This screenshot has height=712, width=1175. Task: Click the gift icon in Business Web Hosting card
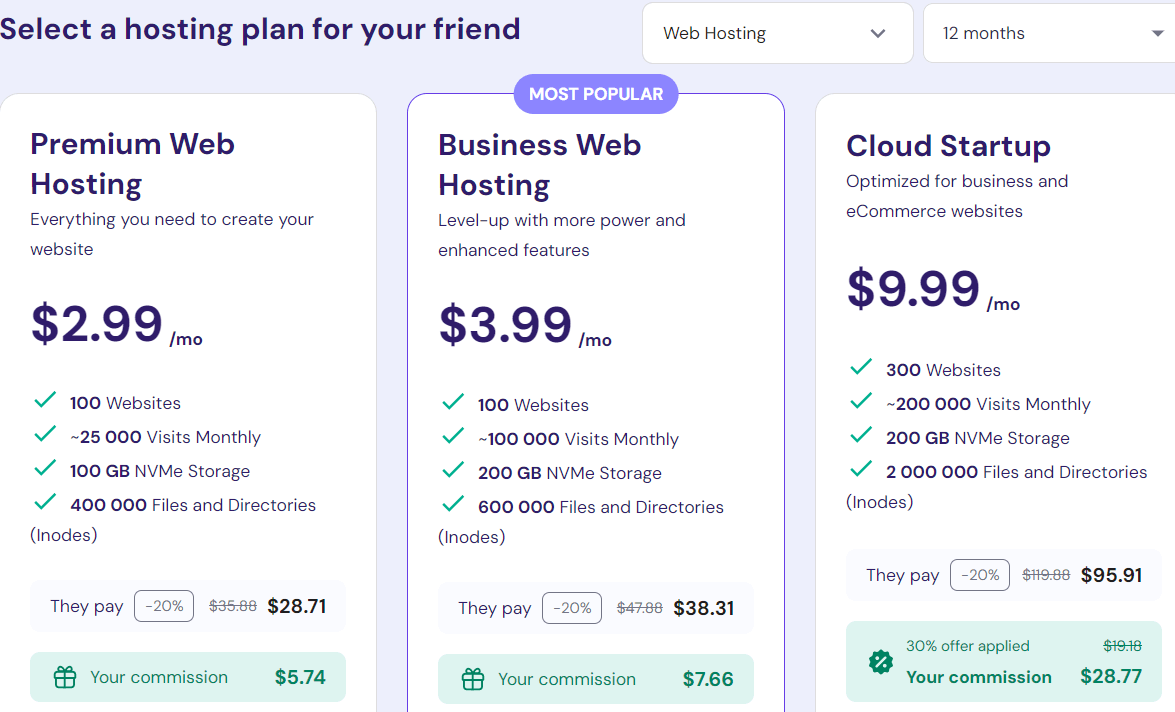coord(473,679)
